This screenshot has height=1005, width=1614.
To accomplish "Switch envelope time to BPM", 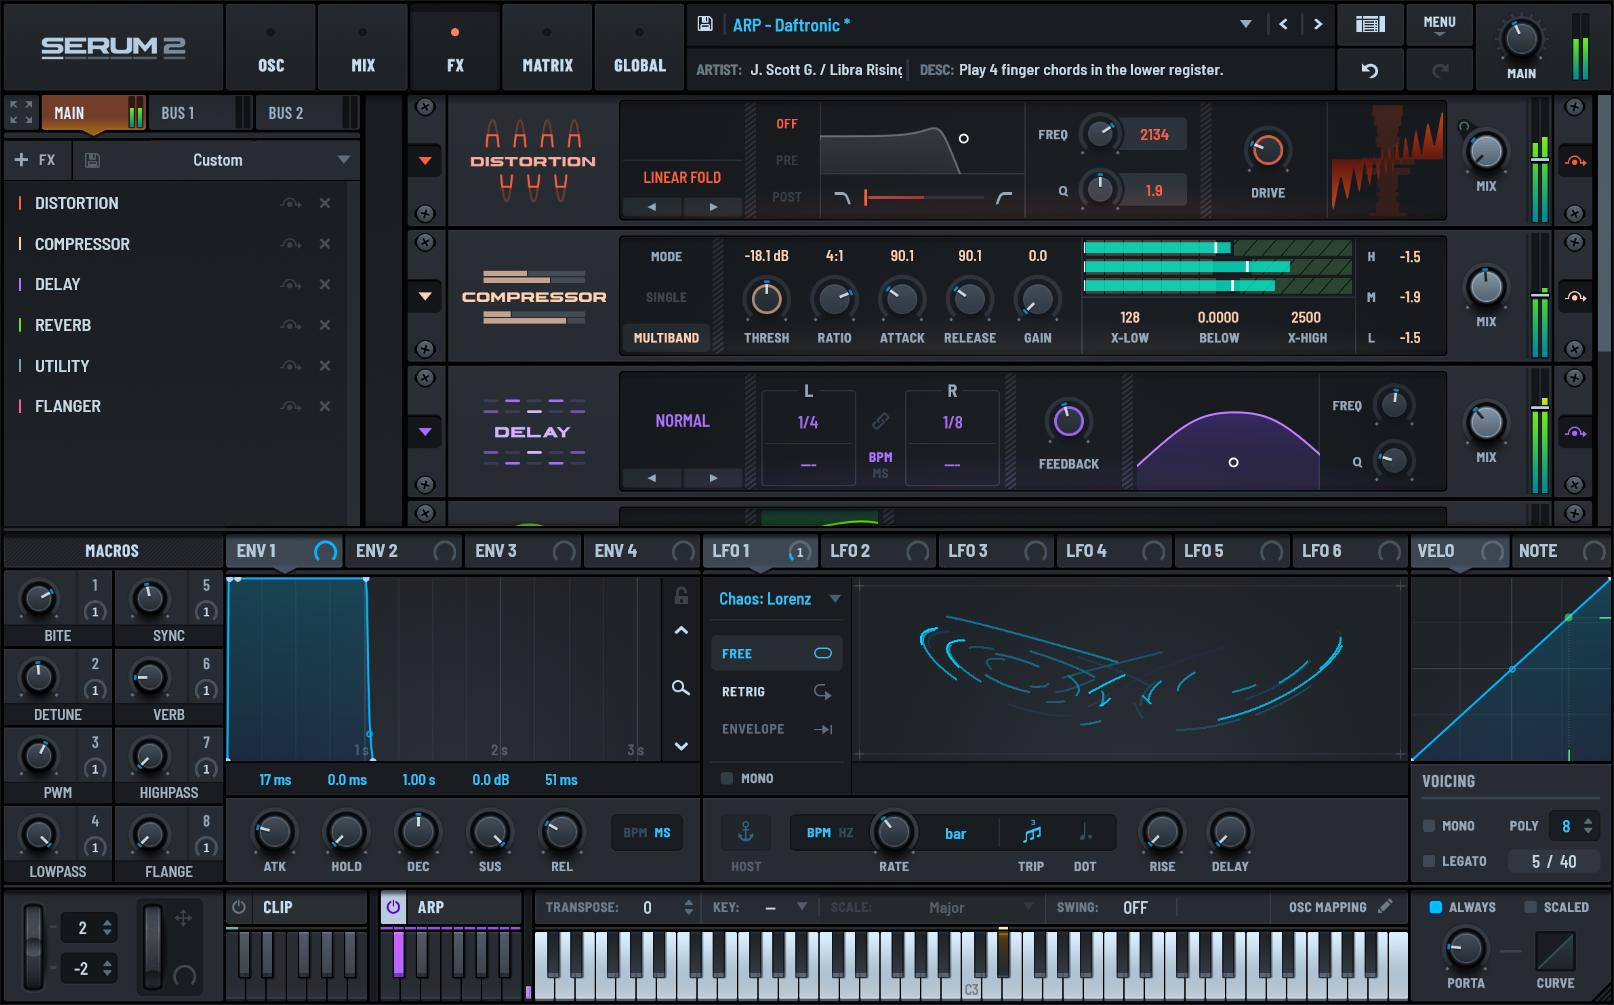I will point(635,832).
